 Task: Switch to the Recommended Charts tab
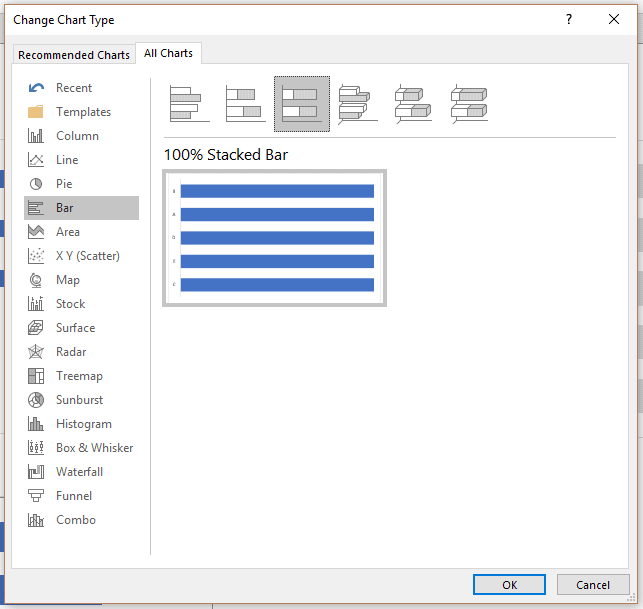tap(74, 55)
